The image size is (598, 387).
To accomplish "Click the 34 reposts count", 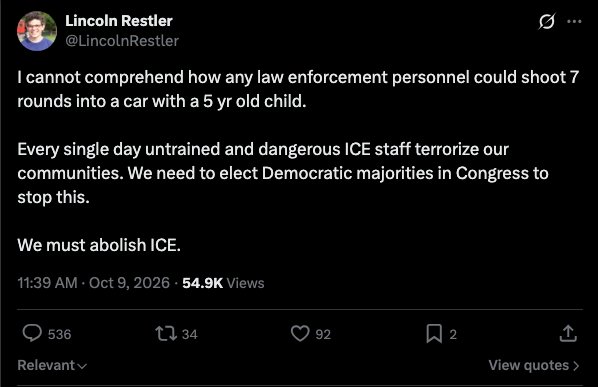I will (190, 334).
